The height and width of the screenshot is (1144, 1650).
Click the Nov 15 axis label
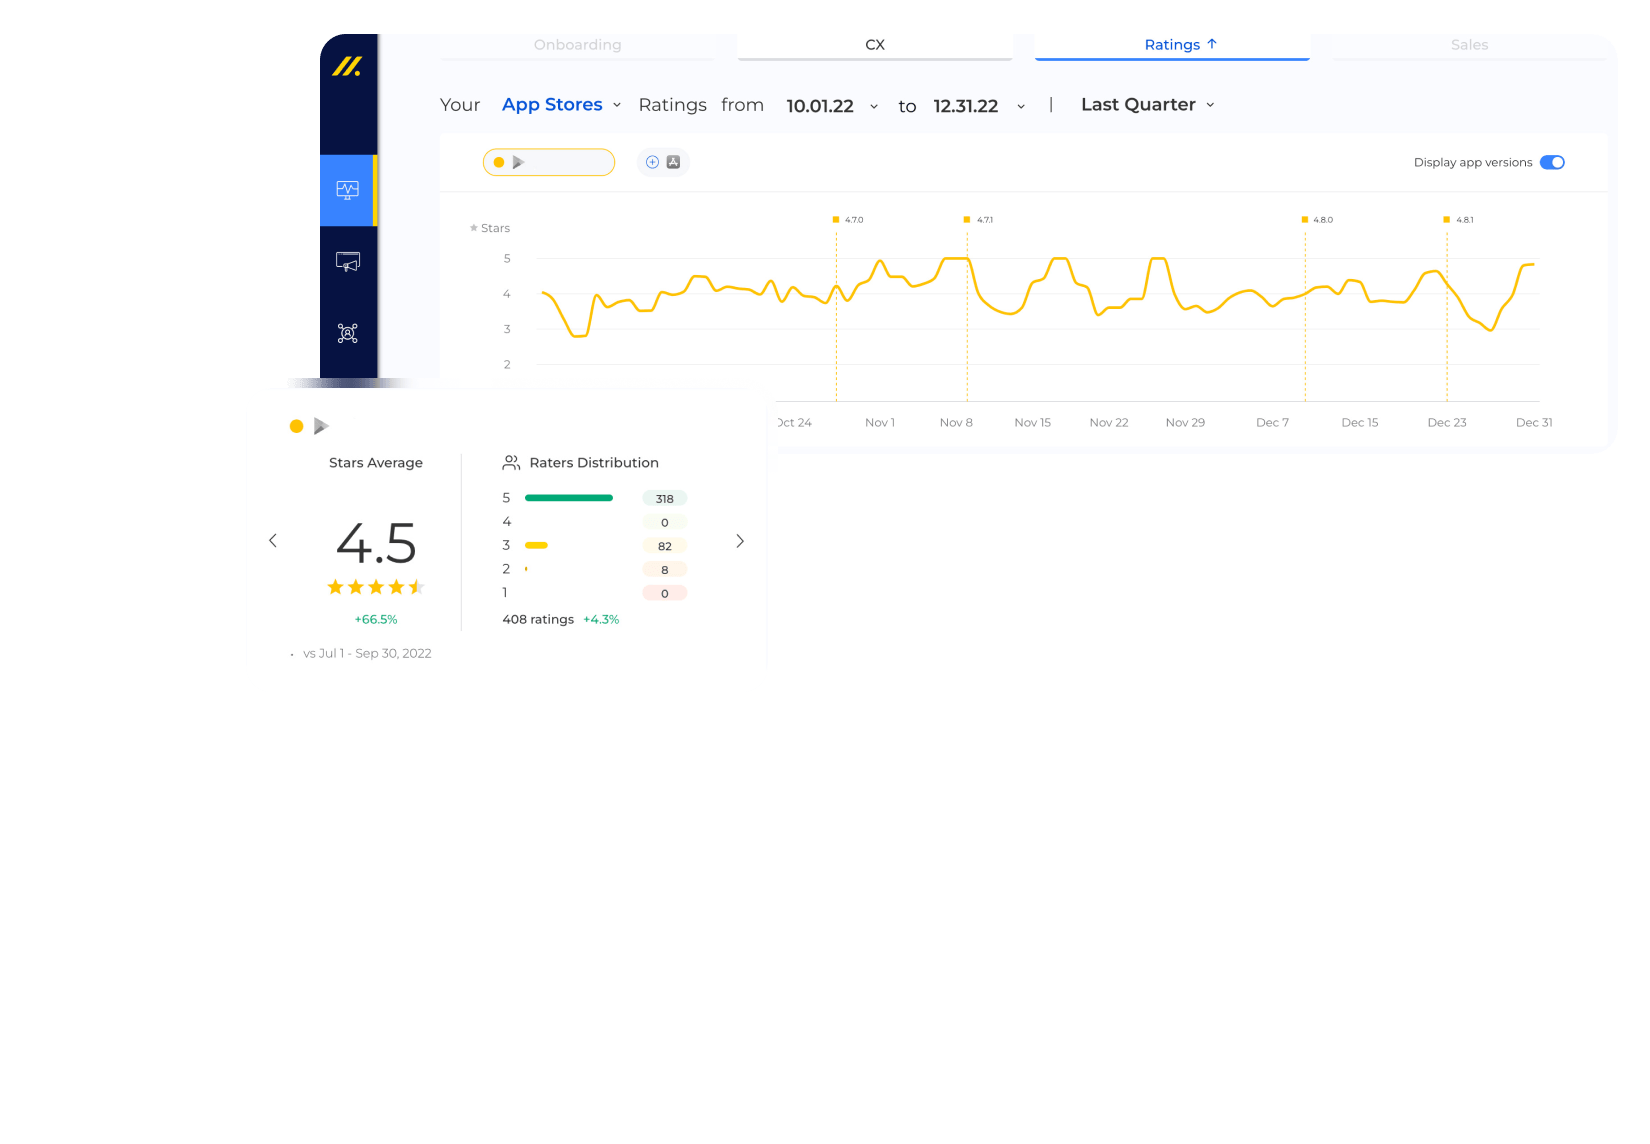(1032, 423)
